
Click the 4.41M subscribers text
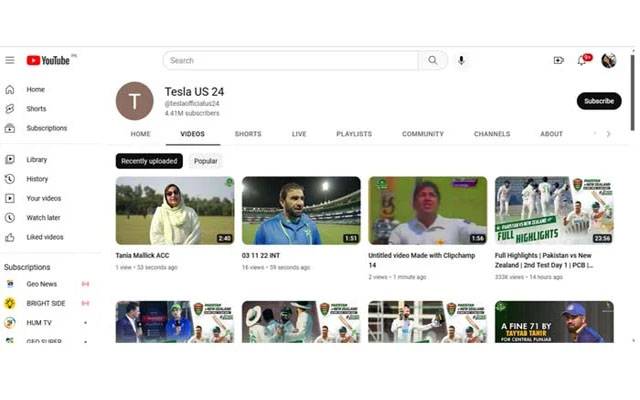pos(192,113)
